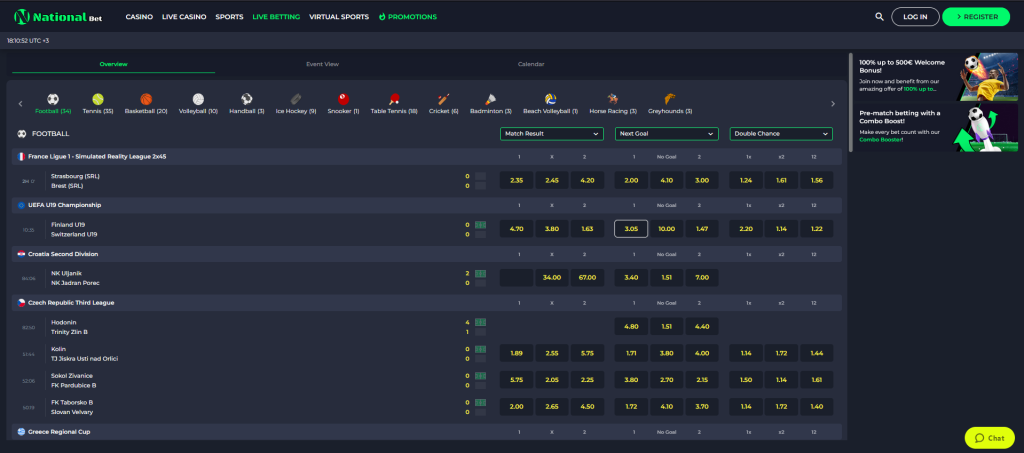
Task: Click the Horse Racing icon
Action: (610, 99)
